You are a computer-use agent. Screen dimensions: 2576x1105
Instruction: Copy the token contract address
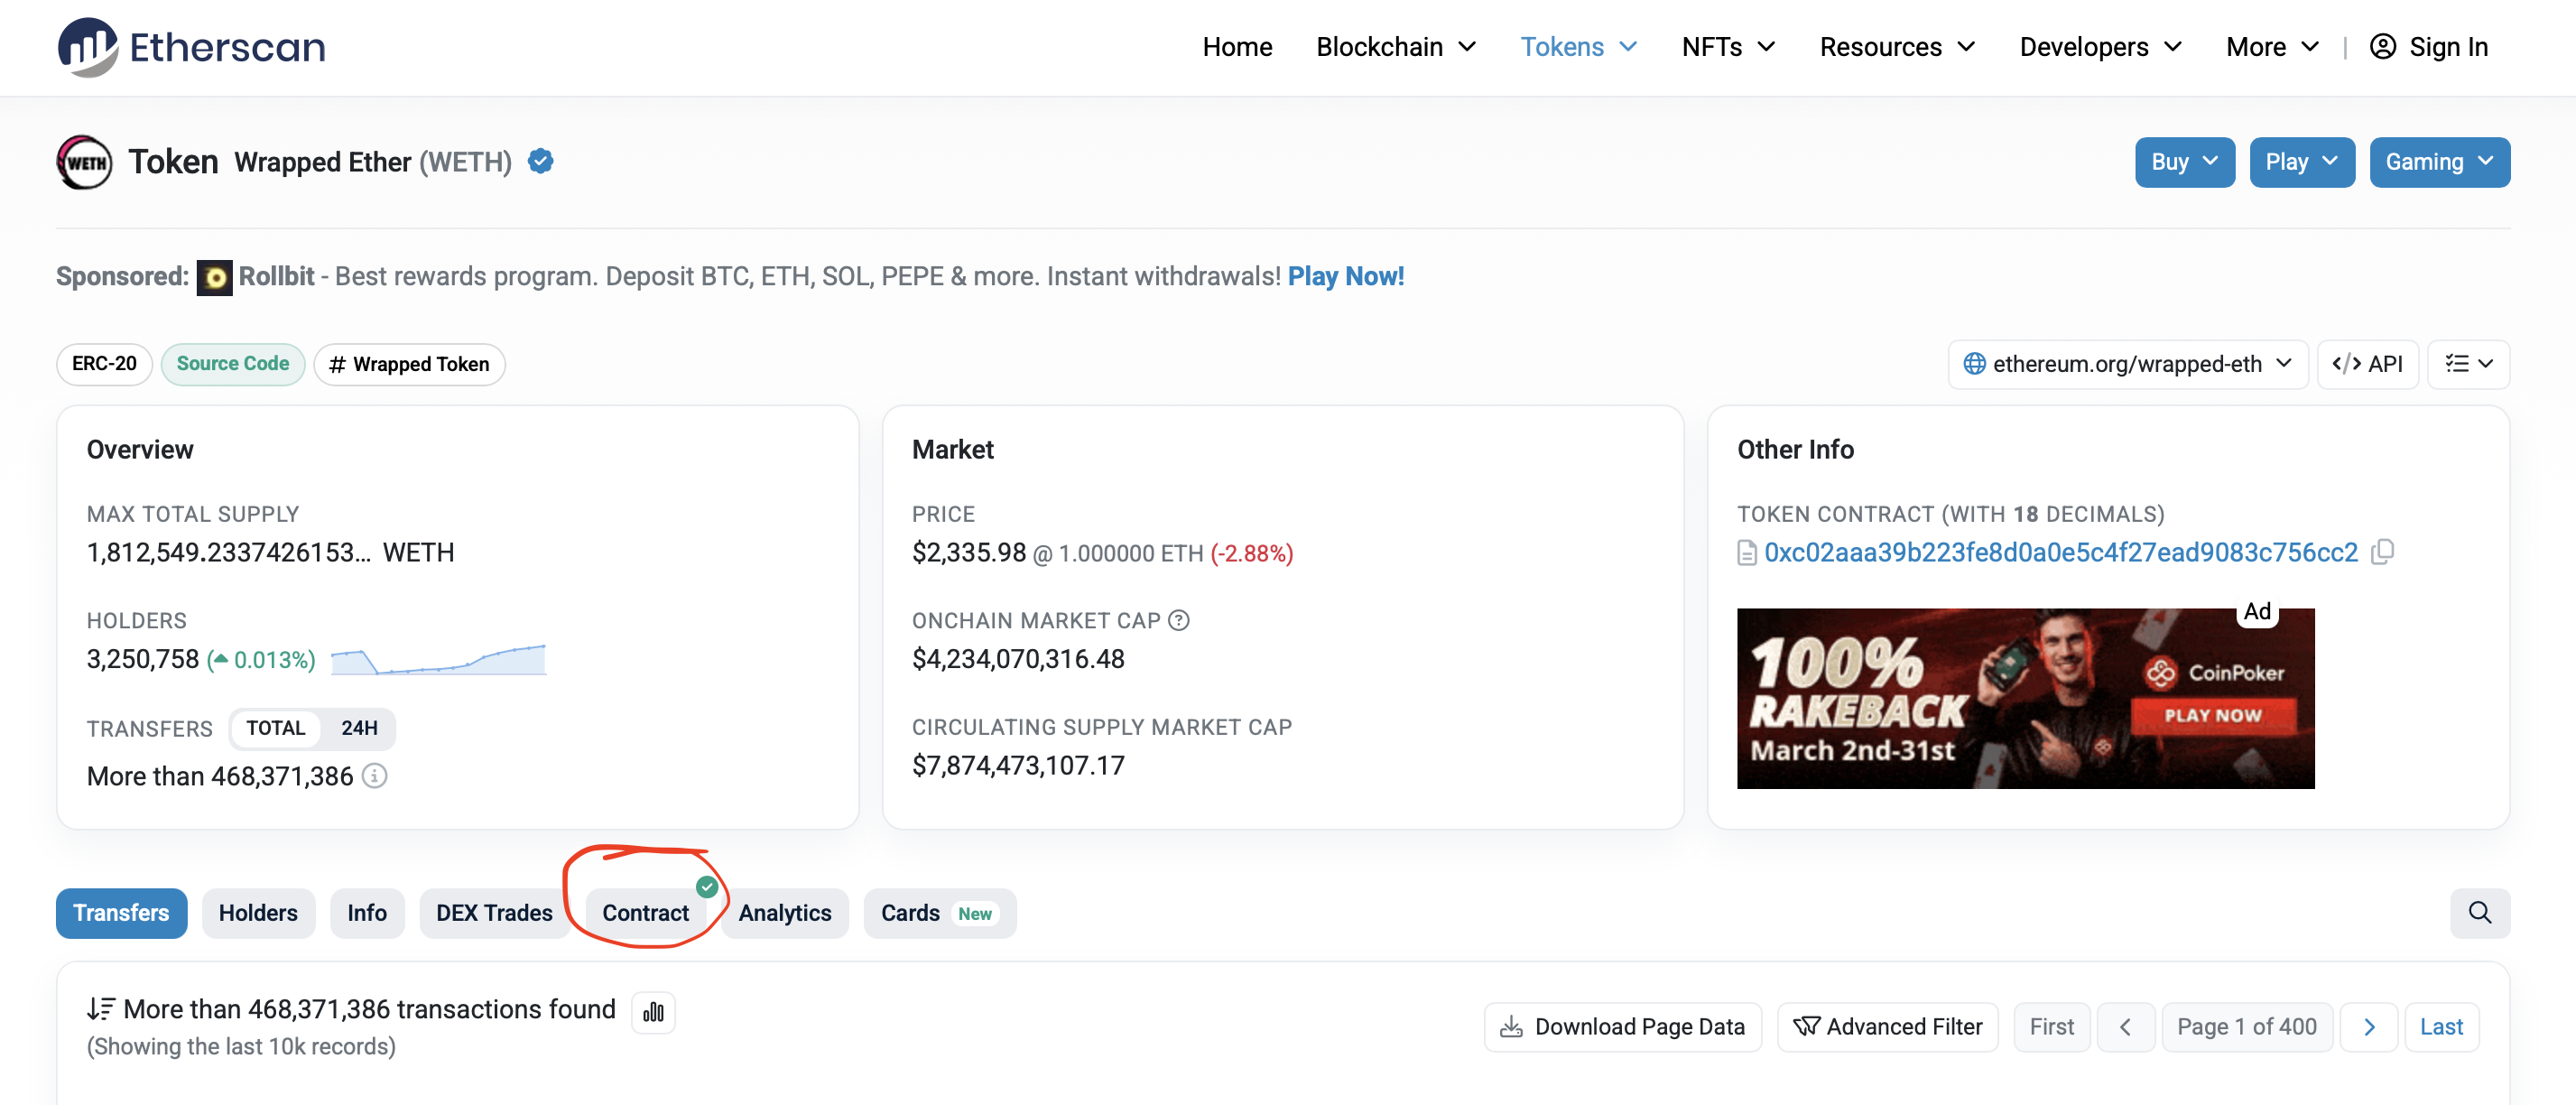[2383, 552]
